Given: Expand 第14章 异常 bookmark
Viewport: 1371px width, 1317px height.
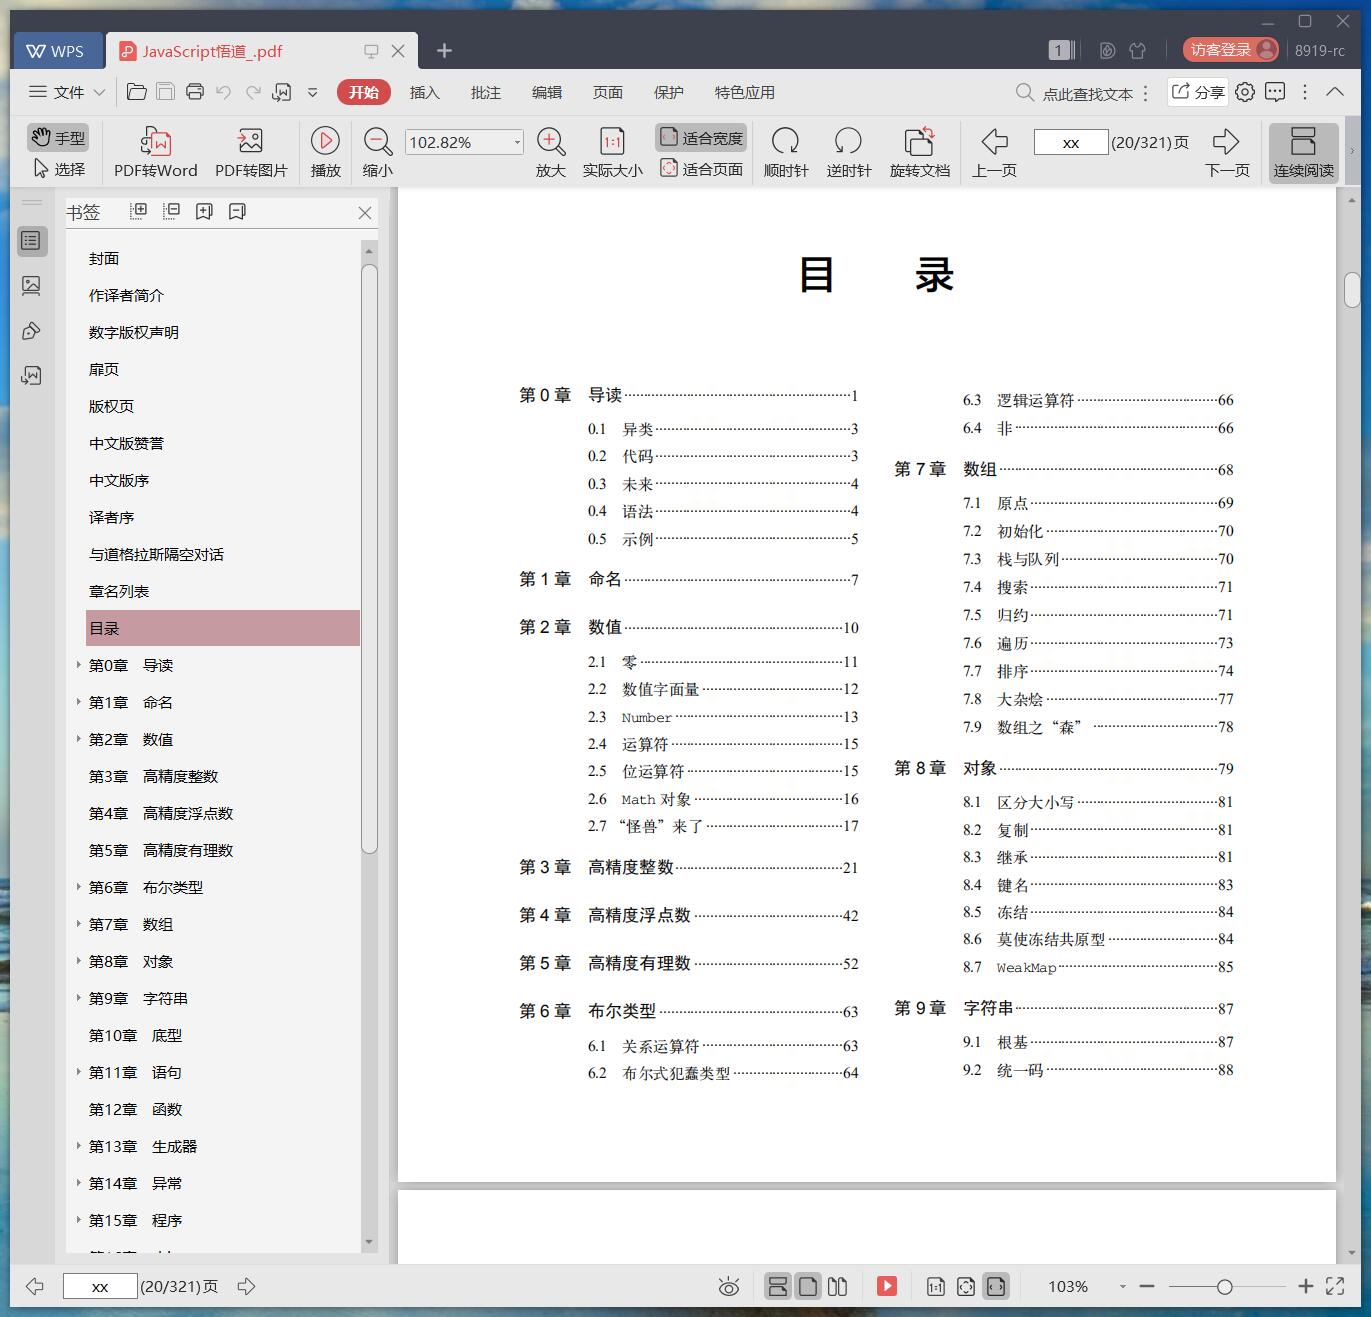Looking at the screenshot, I should tap(79, 1182).
